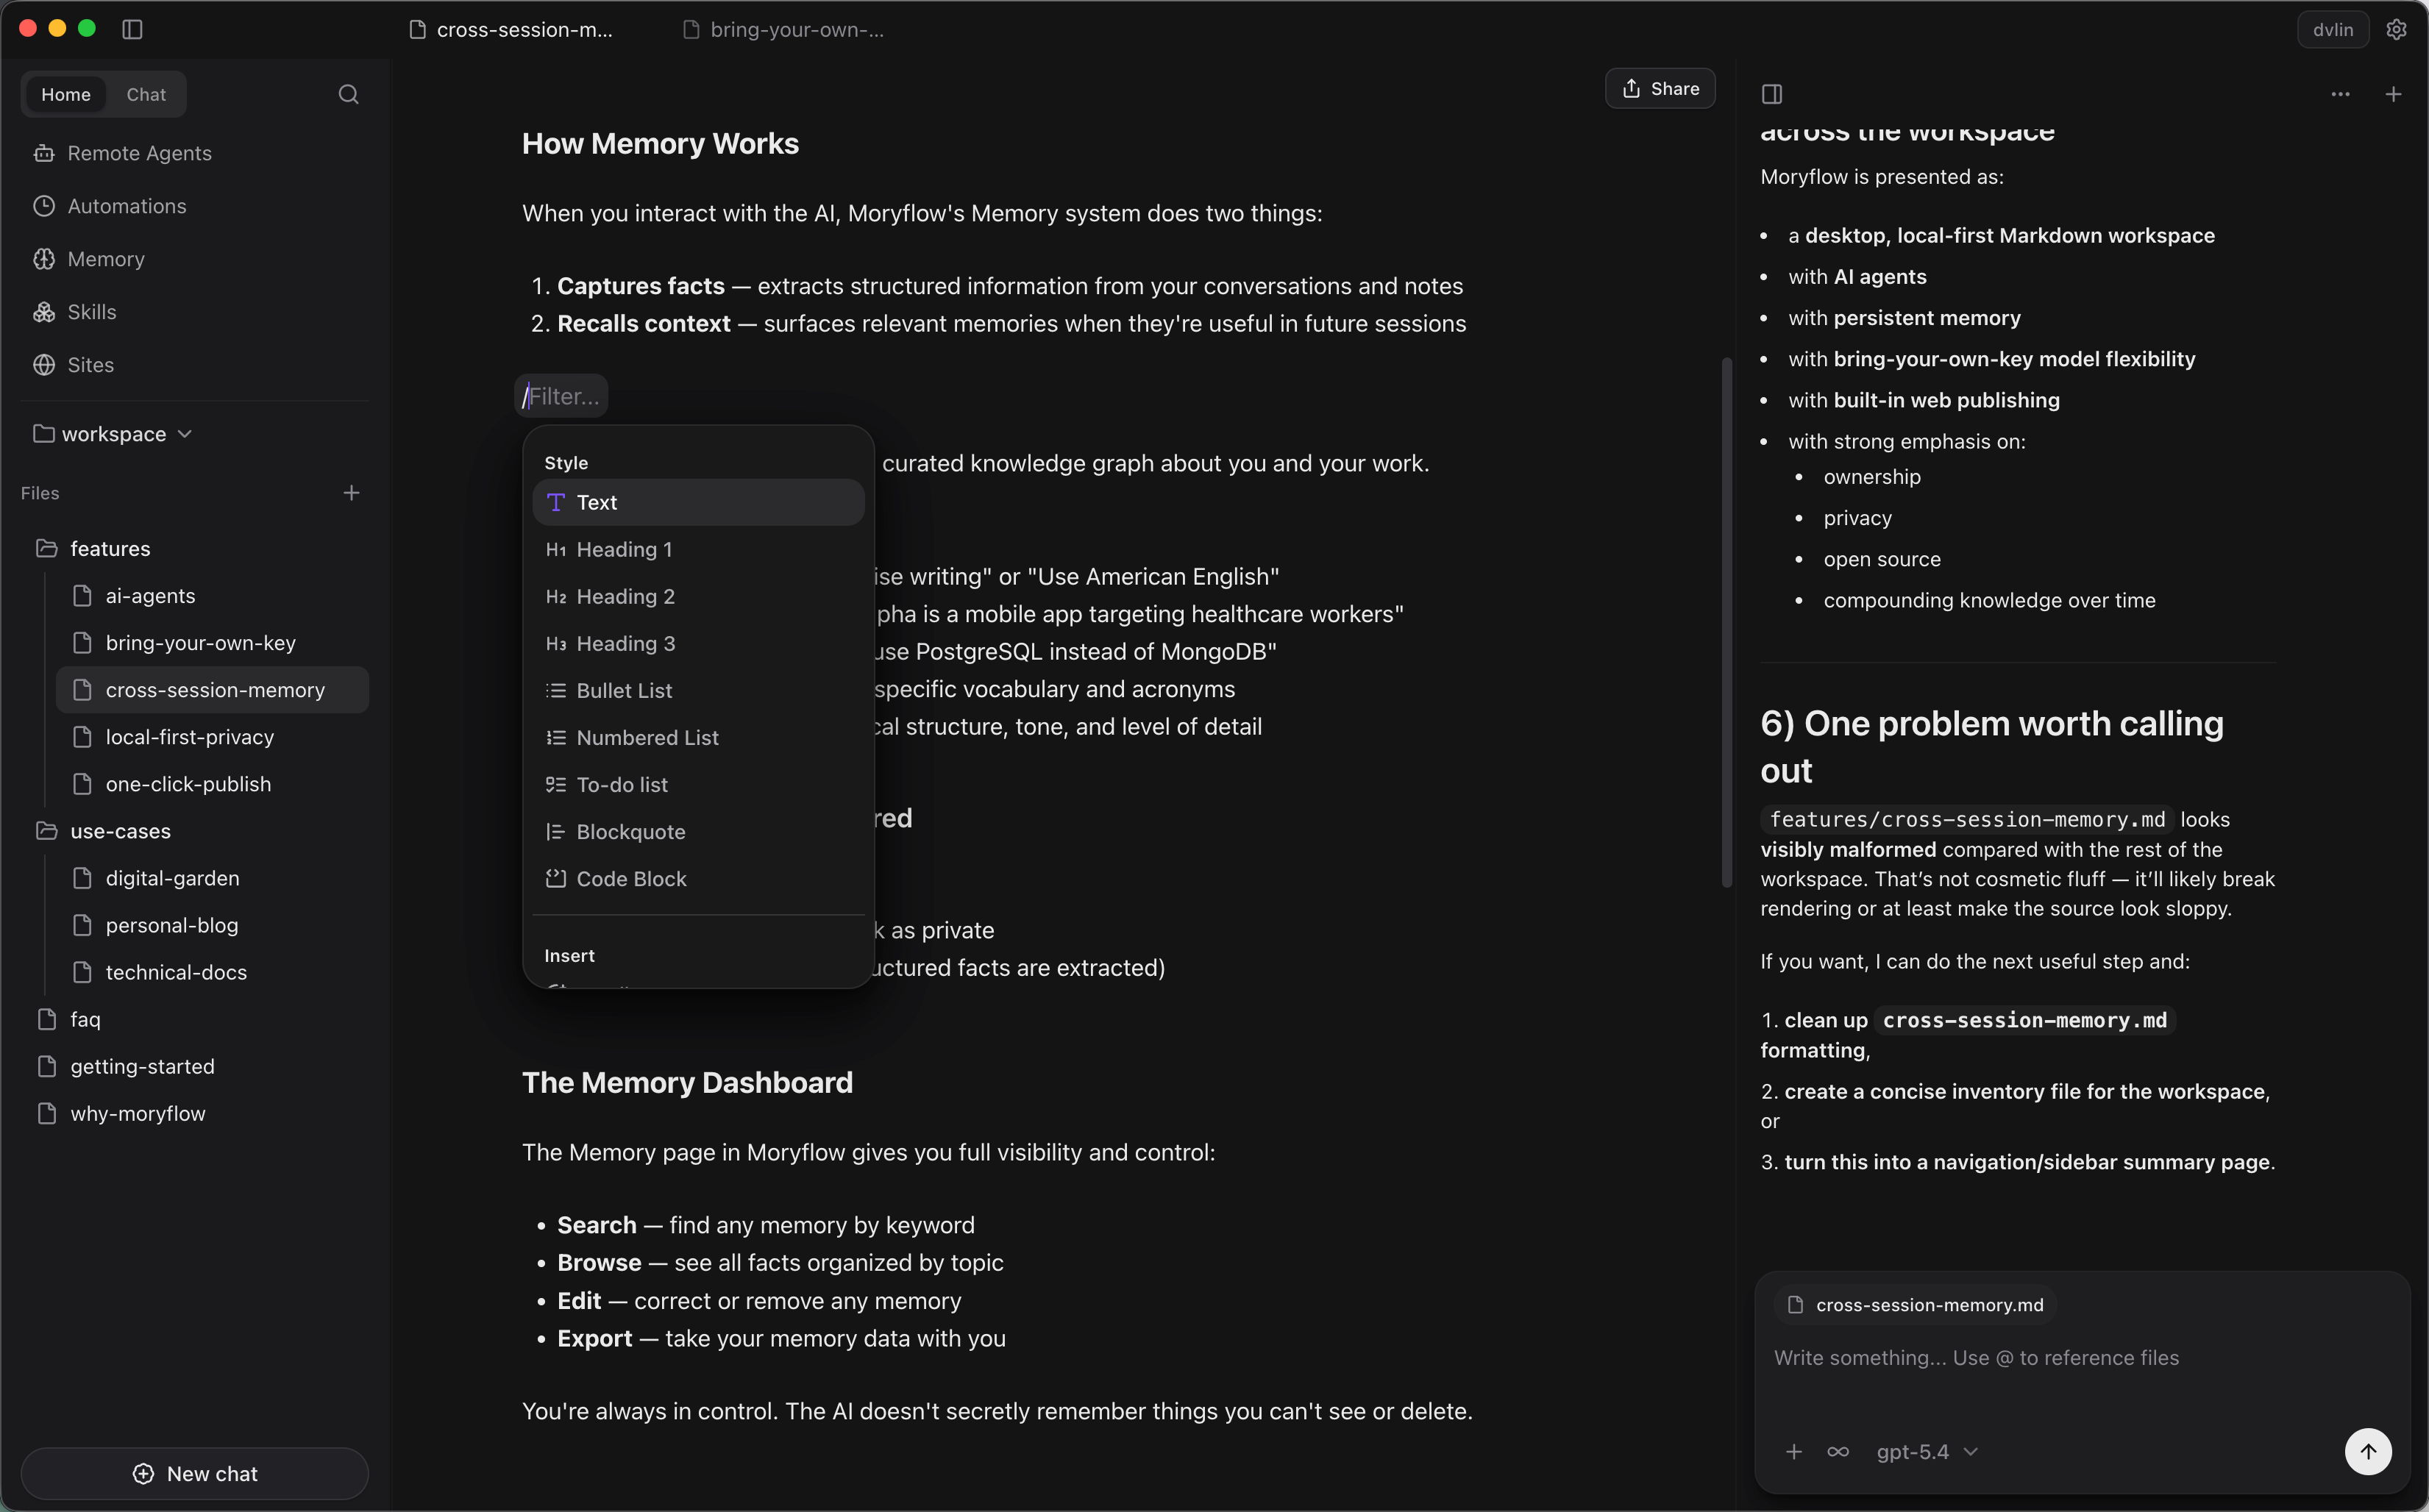Viewport: 2429px width, 1512px height.
Task: Share the current document
Action: click(x=1659, y=88)
